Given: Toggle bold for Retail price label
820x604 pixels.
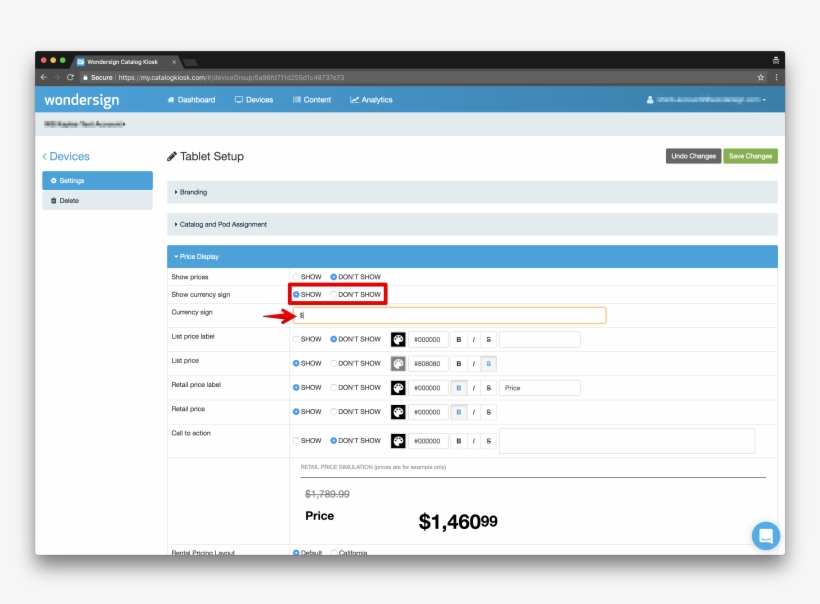Looking at the screenshot, I should point(458,388).
